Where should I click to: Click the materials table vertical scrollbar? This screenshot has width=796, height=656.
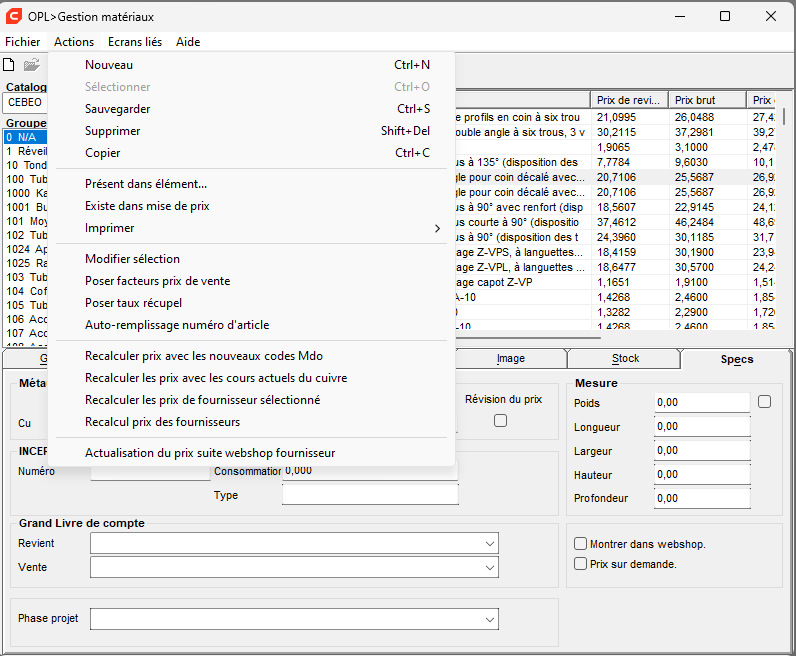click(784, 117)
